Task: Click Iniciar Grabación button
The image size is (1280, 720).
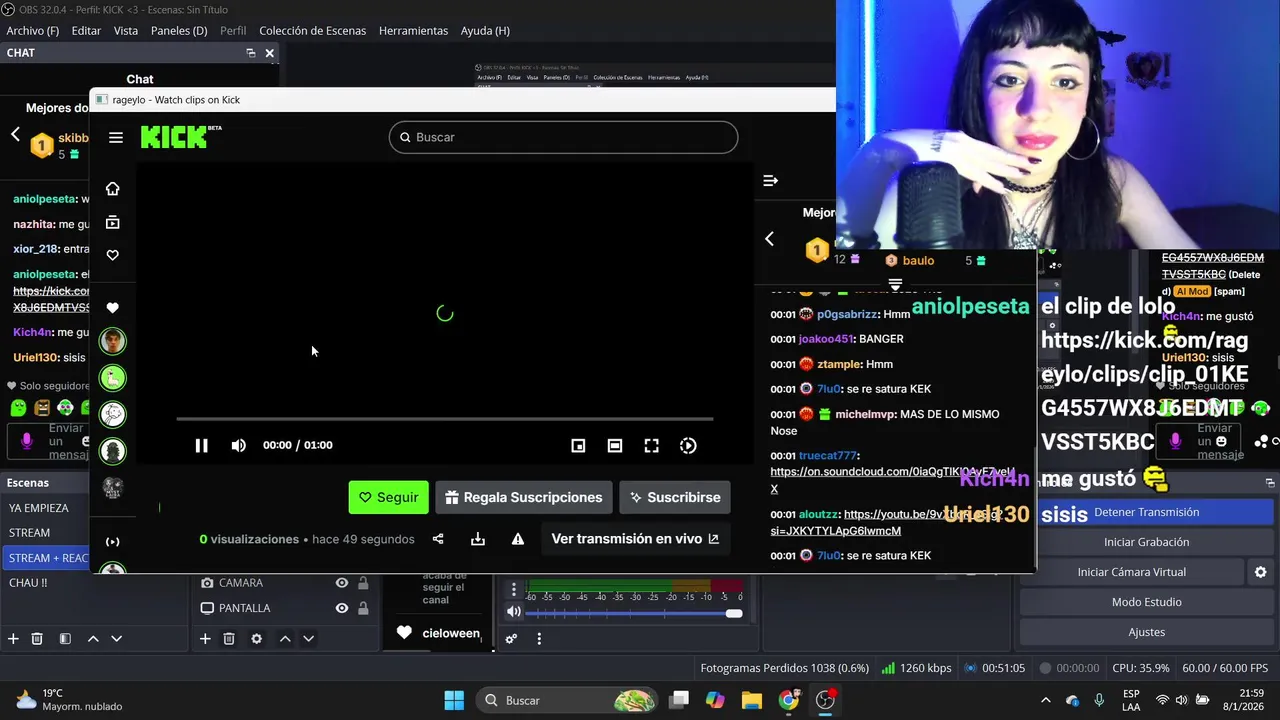Action: [1146, 542]
